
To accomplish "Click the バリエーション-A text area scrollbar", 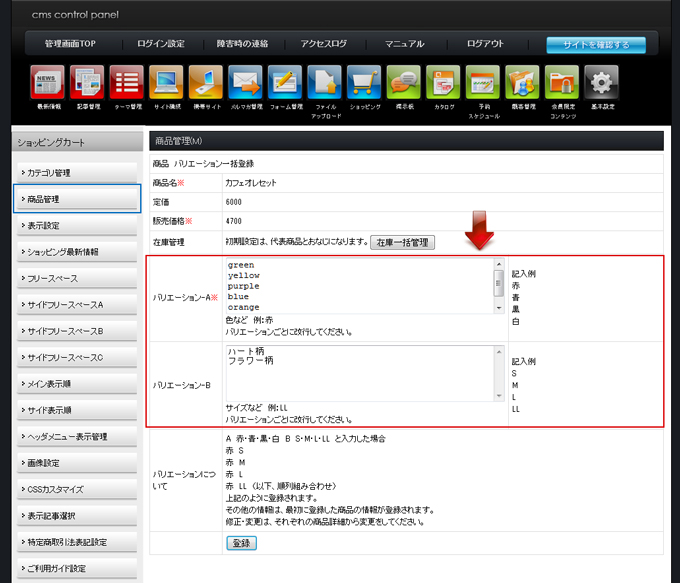I will [499, 285].
